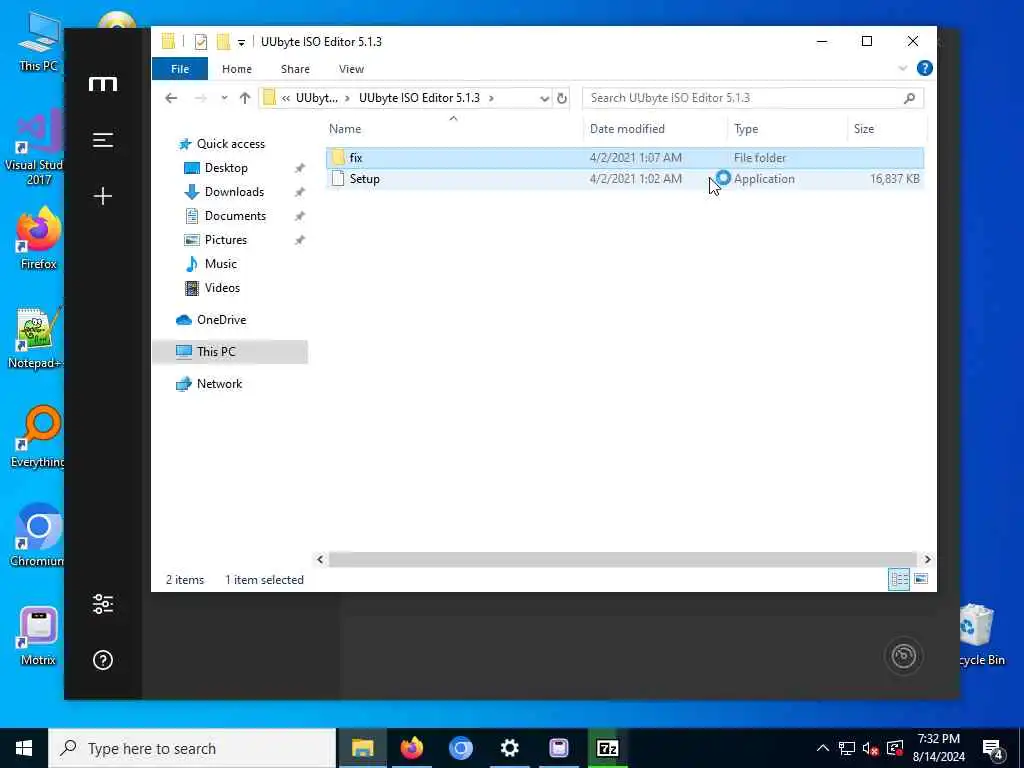Select the Chromium desktop shortcut
The height and width of the screenshot is (768, 1024).
(38, 536)
